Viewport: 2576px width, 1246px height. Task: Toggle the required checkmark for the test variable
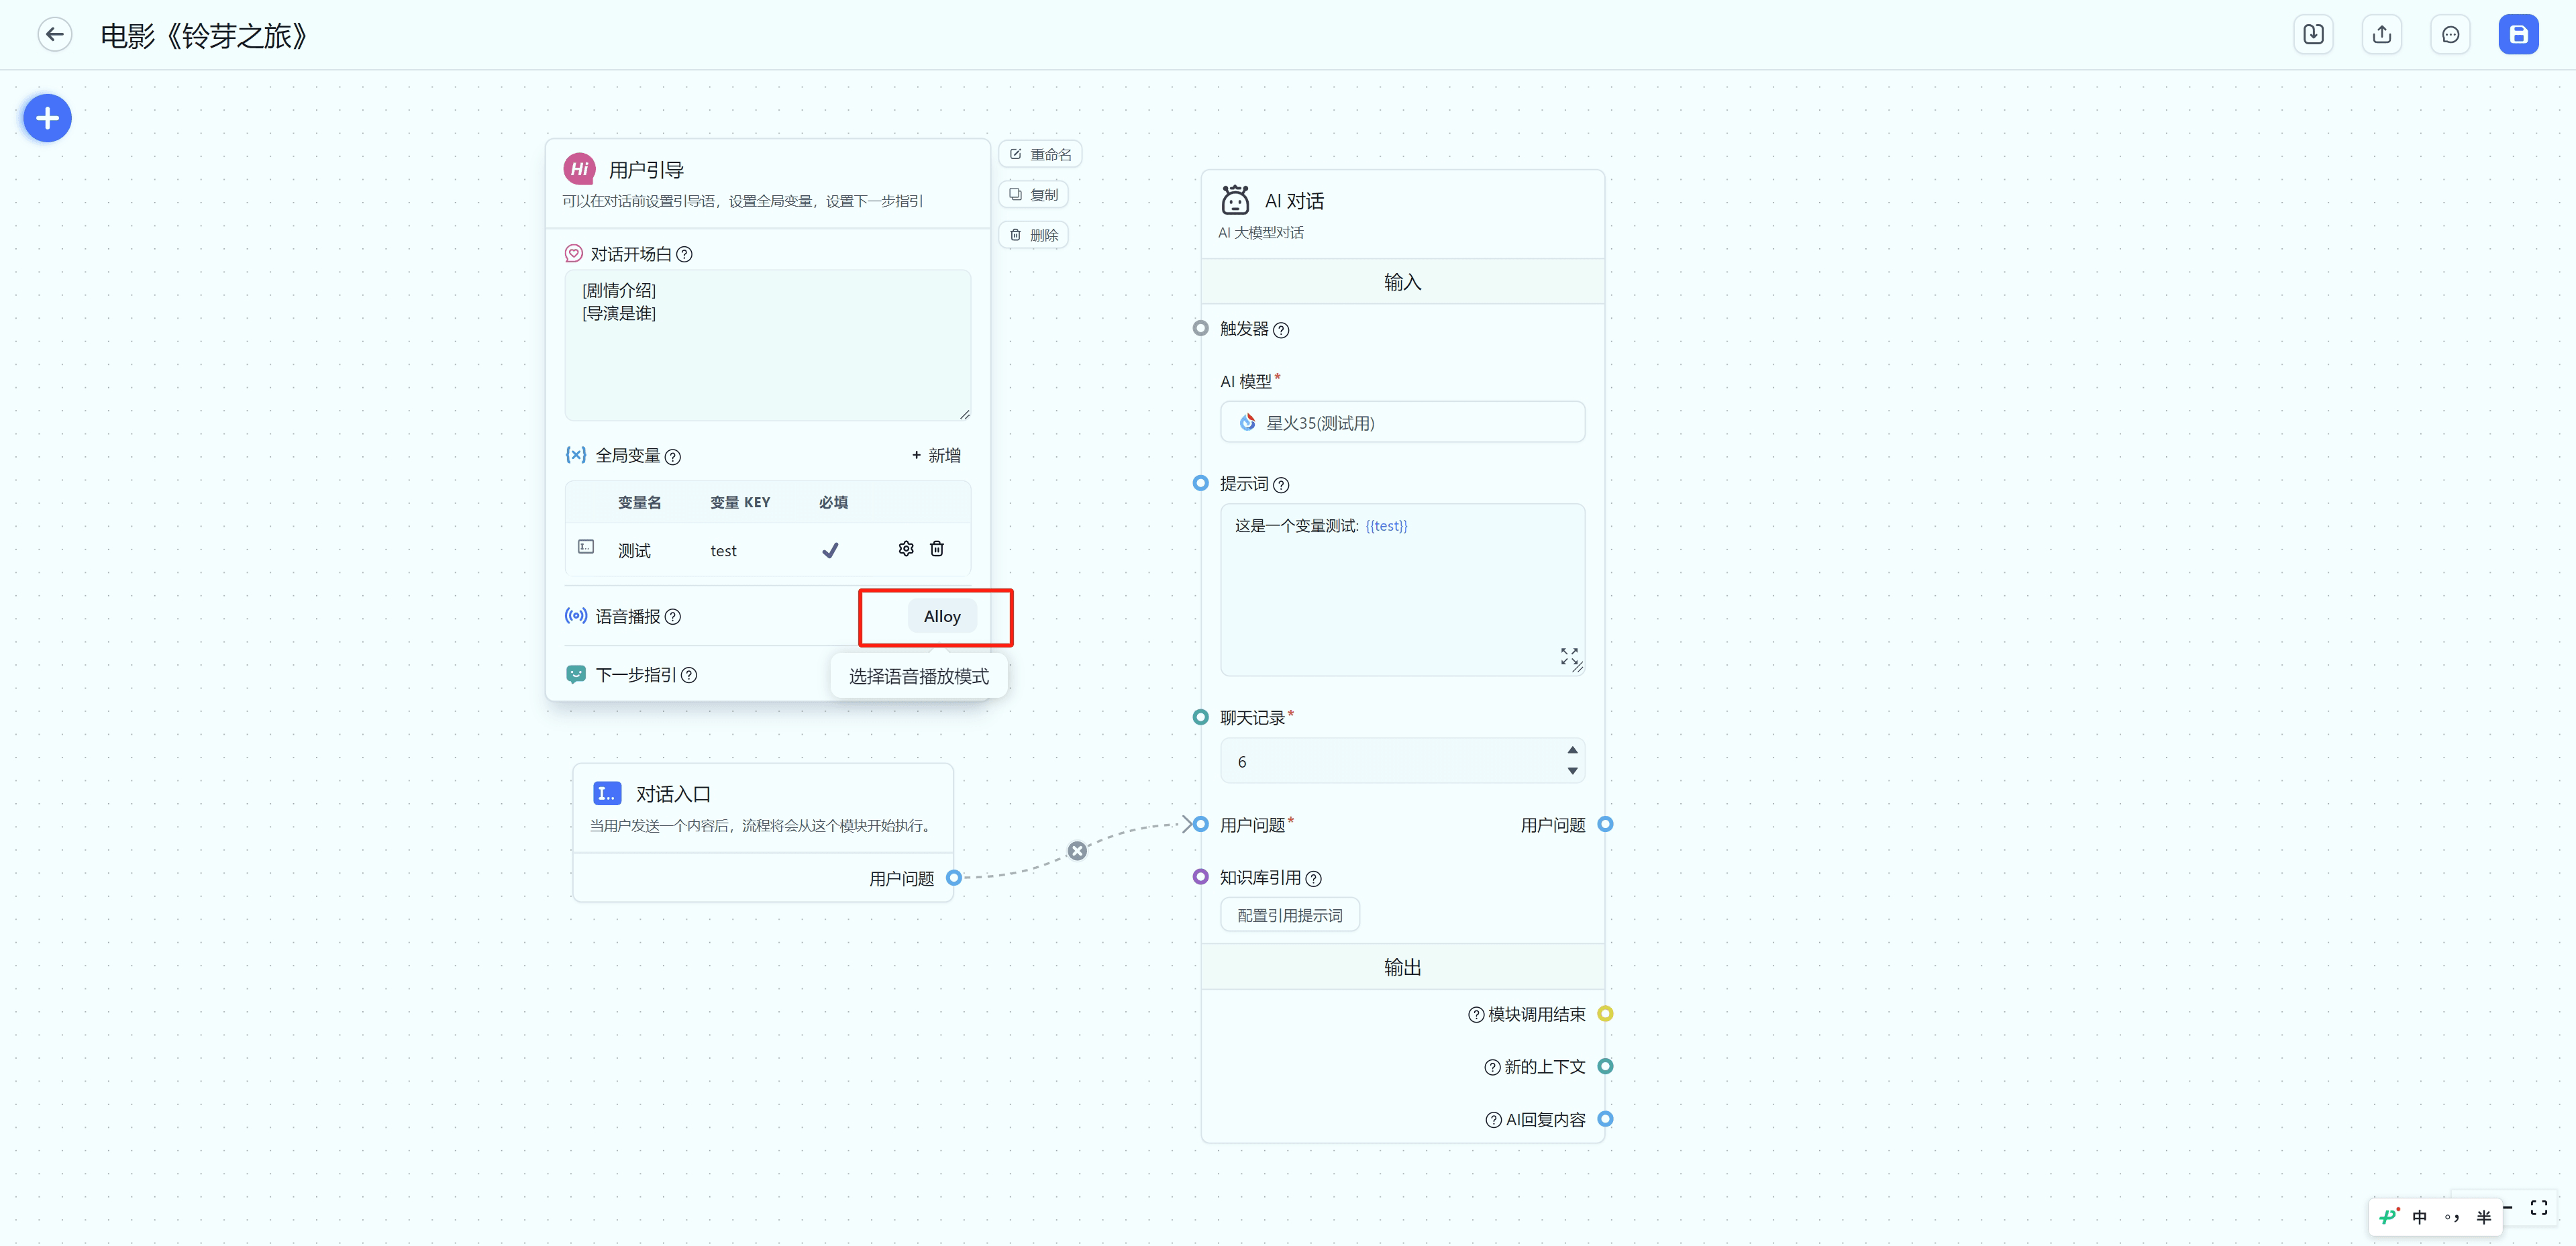click(830, 550)
